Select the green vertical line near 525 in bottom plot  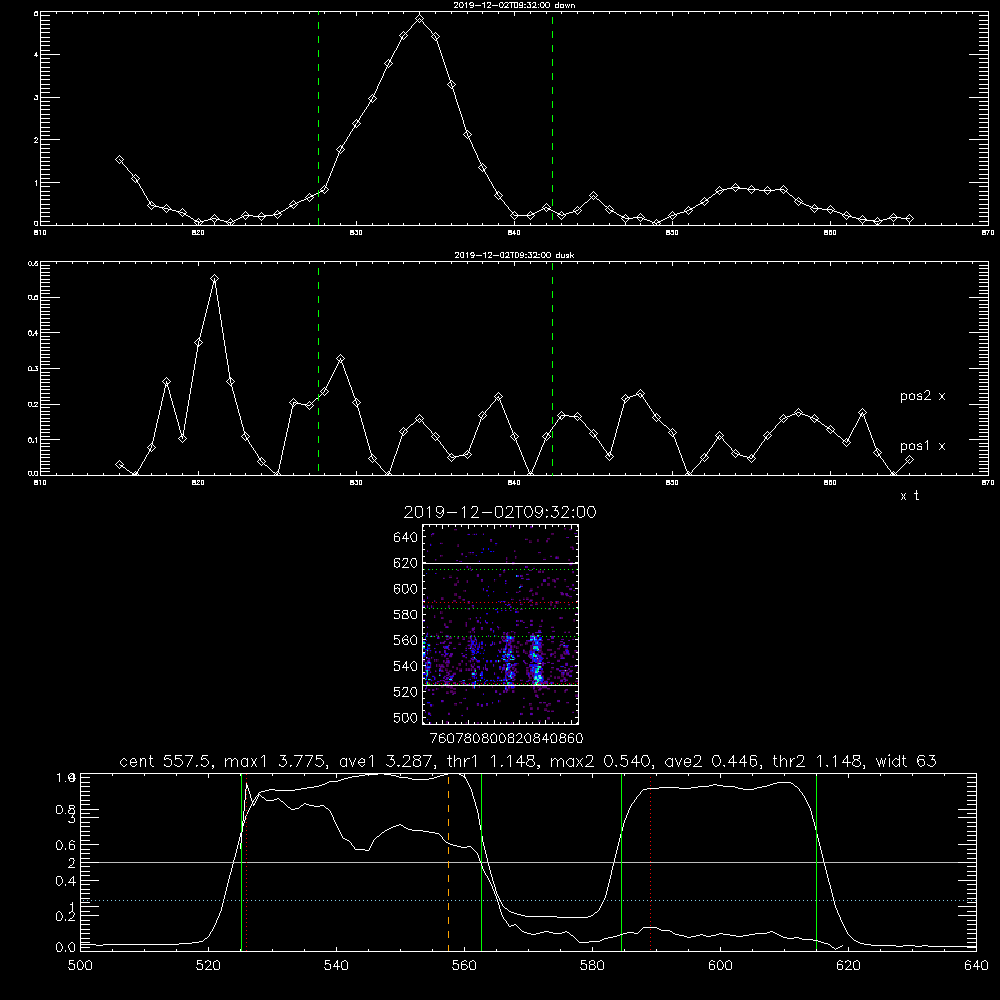[x=241, y=862]
